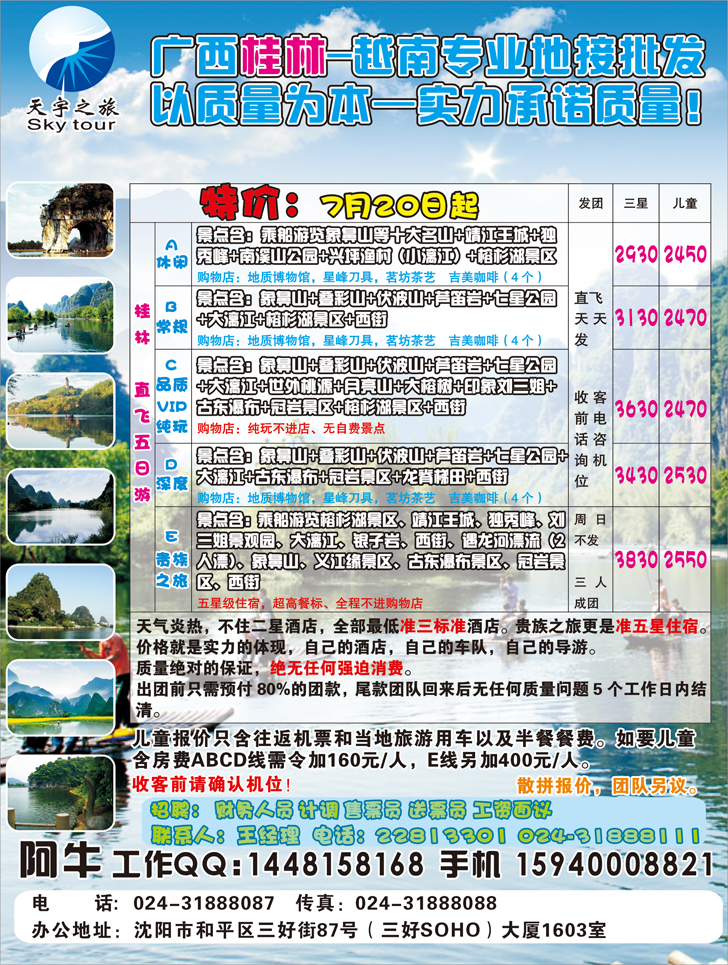This screenshot has height=965, width=728.
Task: Click three-star price 3130
Action: pos(636,318)
